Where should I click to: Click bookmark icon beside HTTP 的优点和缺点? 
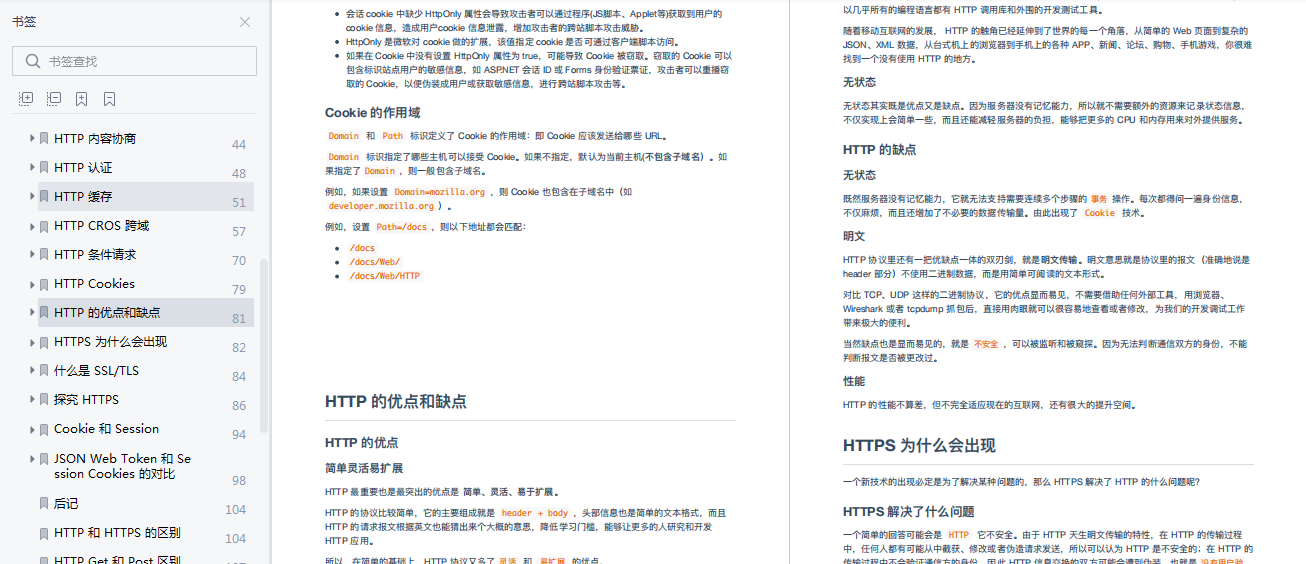pos(44,312)
